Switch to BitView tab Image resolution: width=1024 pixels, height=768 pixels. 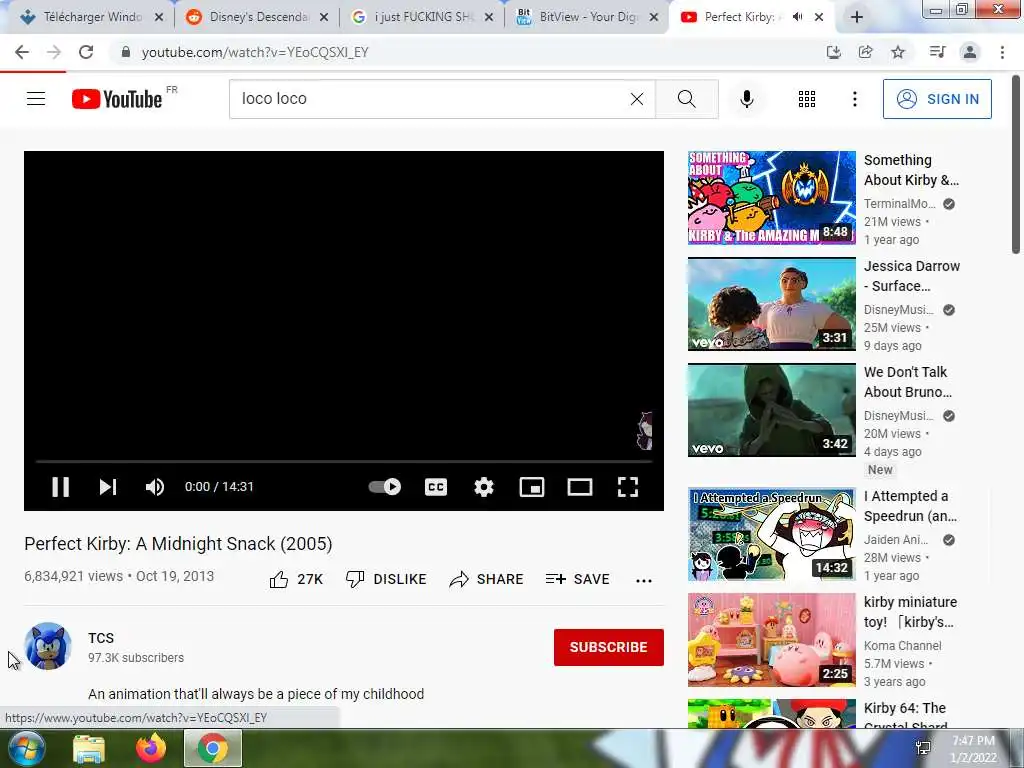tap(586, 17)
